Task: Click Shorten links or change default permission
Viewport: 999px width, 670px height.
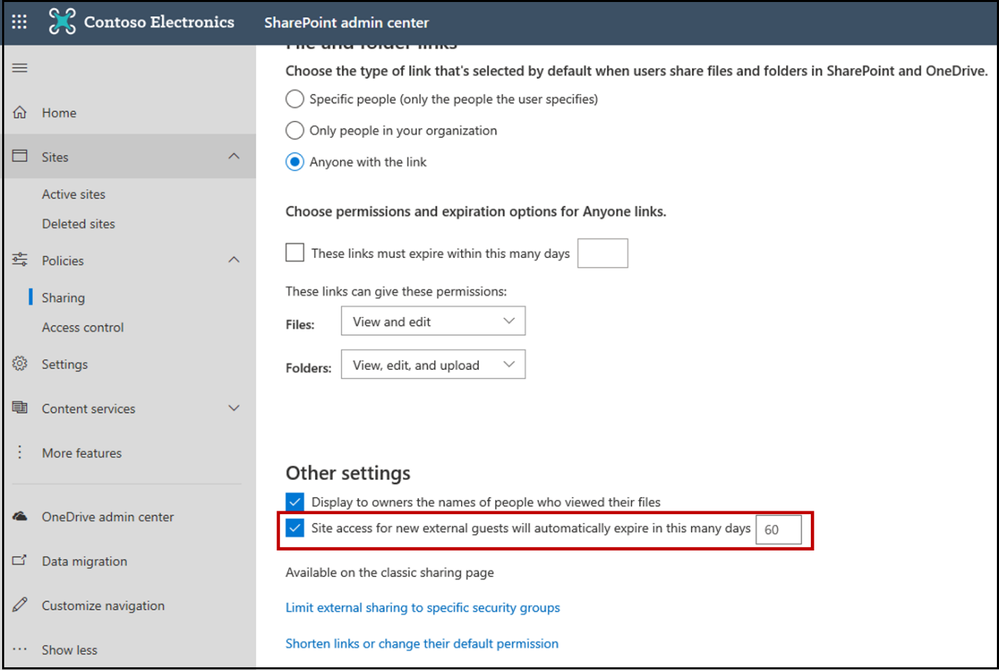Action: coord(421,643)
